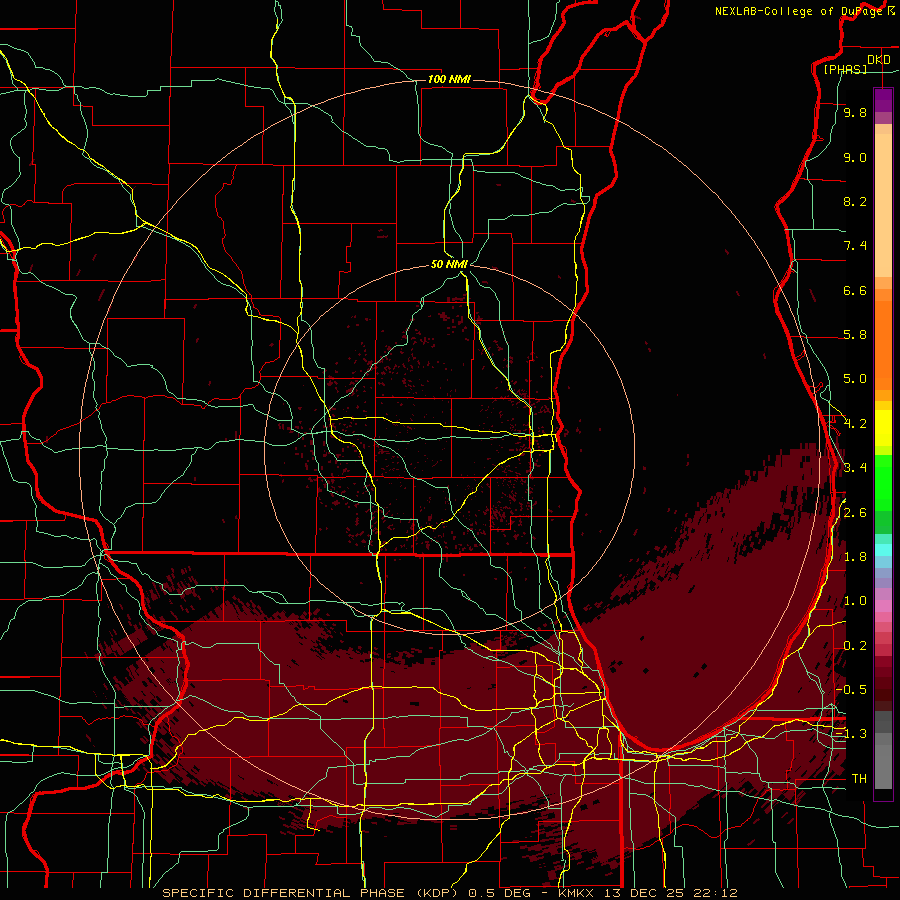Click the 50 NMI range ring label

click(x=449, y=264)
